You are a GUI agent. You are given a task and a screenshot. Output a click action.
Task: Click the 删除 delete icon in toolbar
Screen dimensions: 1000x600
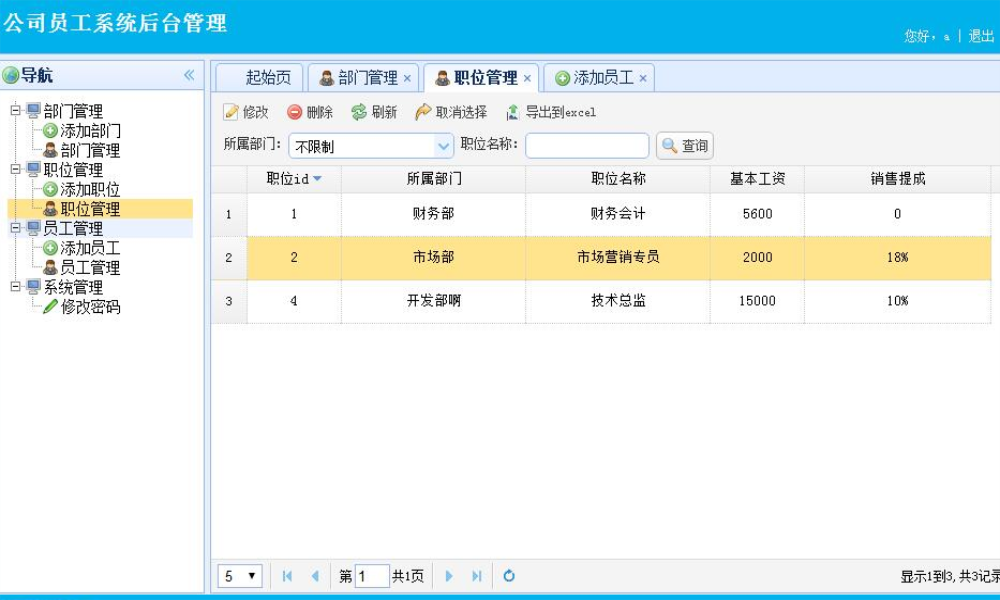pos(295,113)
